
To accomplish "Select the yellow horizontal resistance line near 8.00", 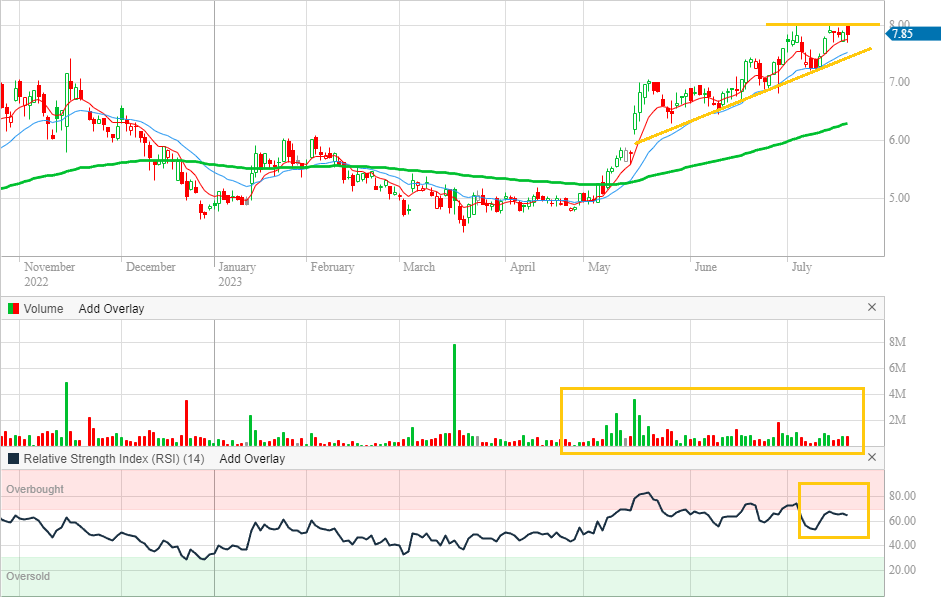I will click(822, 24).
